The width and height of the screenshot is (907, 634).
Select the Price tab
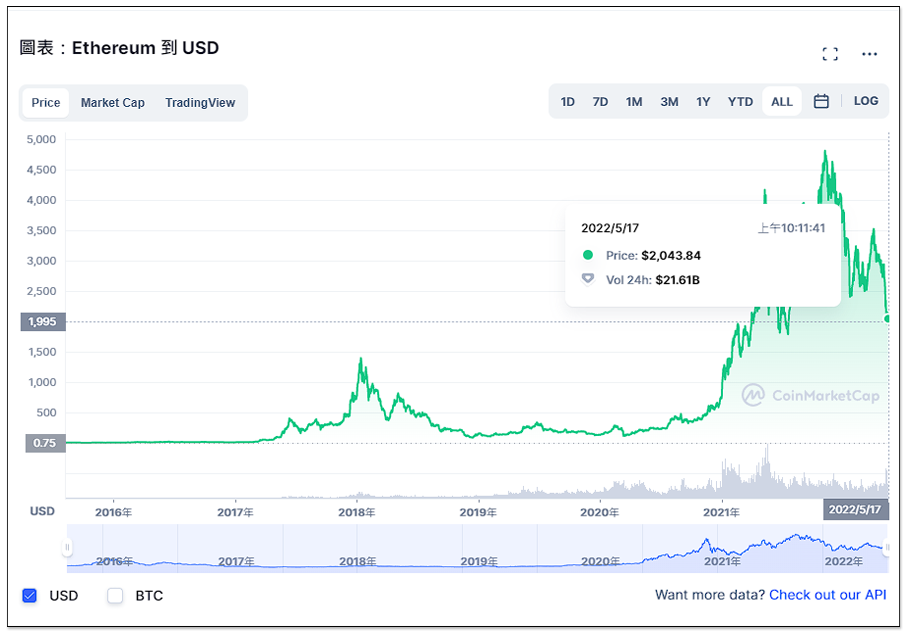[x=46, y=103]
